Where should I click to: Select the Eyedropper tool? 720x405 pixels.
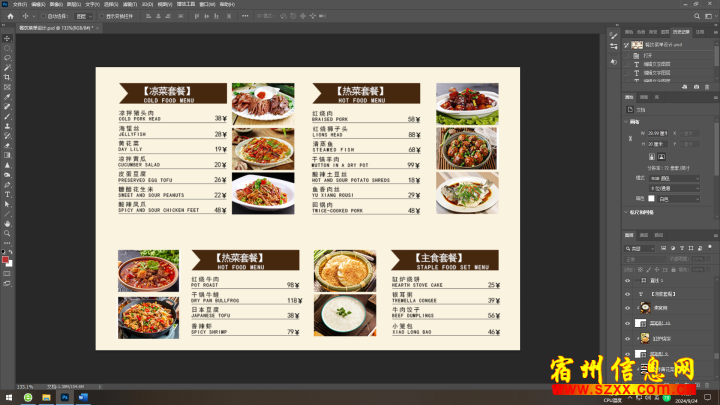pyautogui.click(x=7, y=97)
